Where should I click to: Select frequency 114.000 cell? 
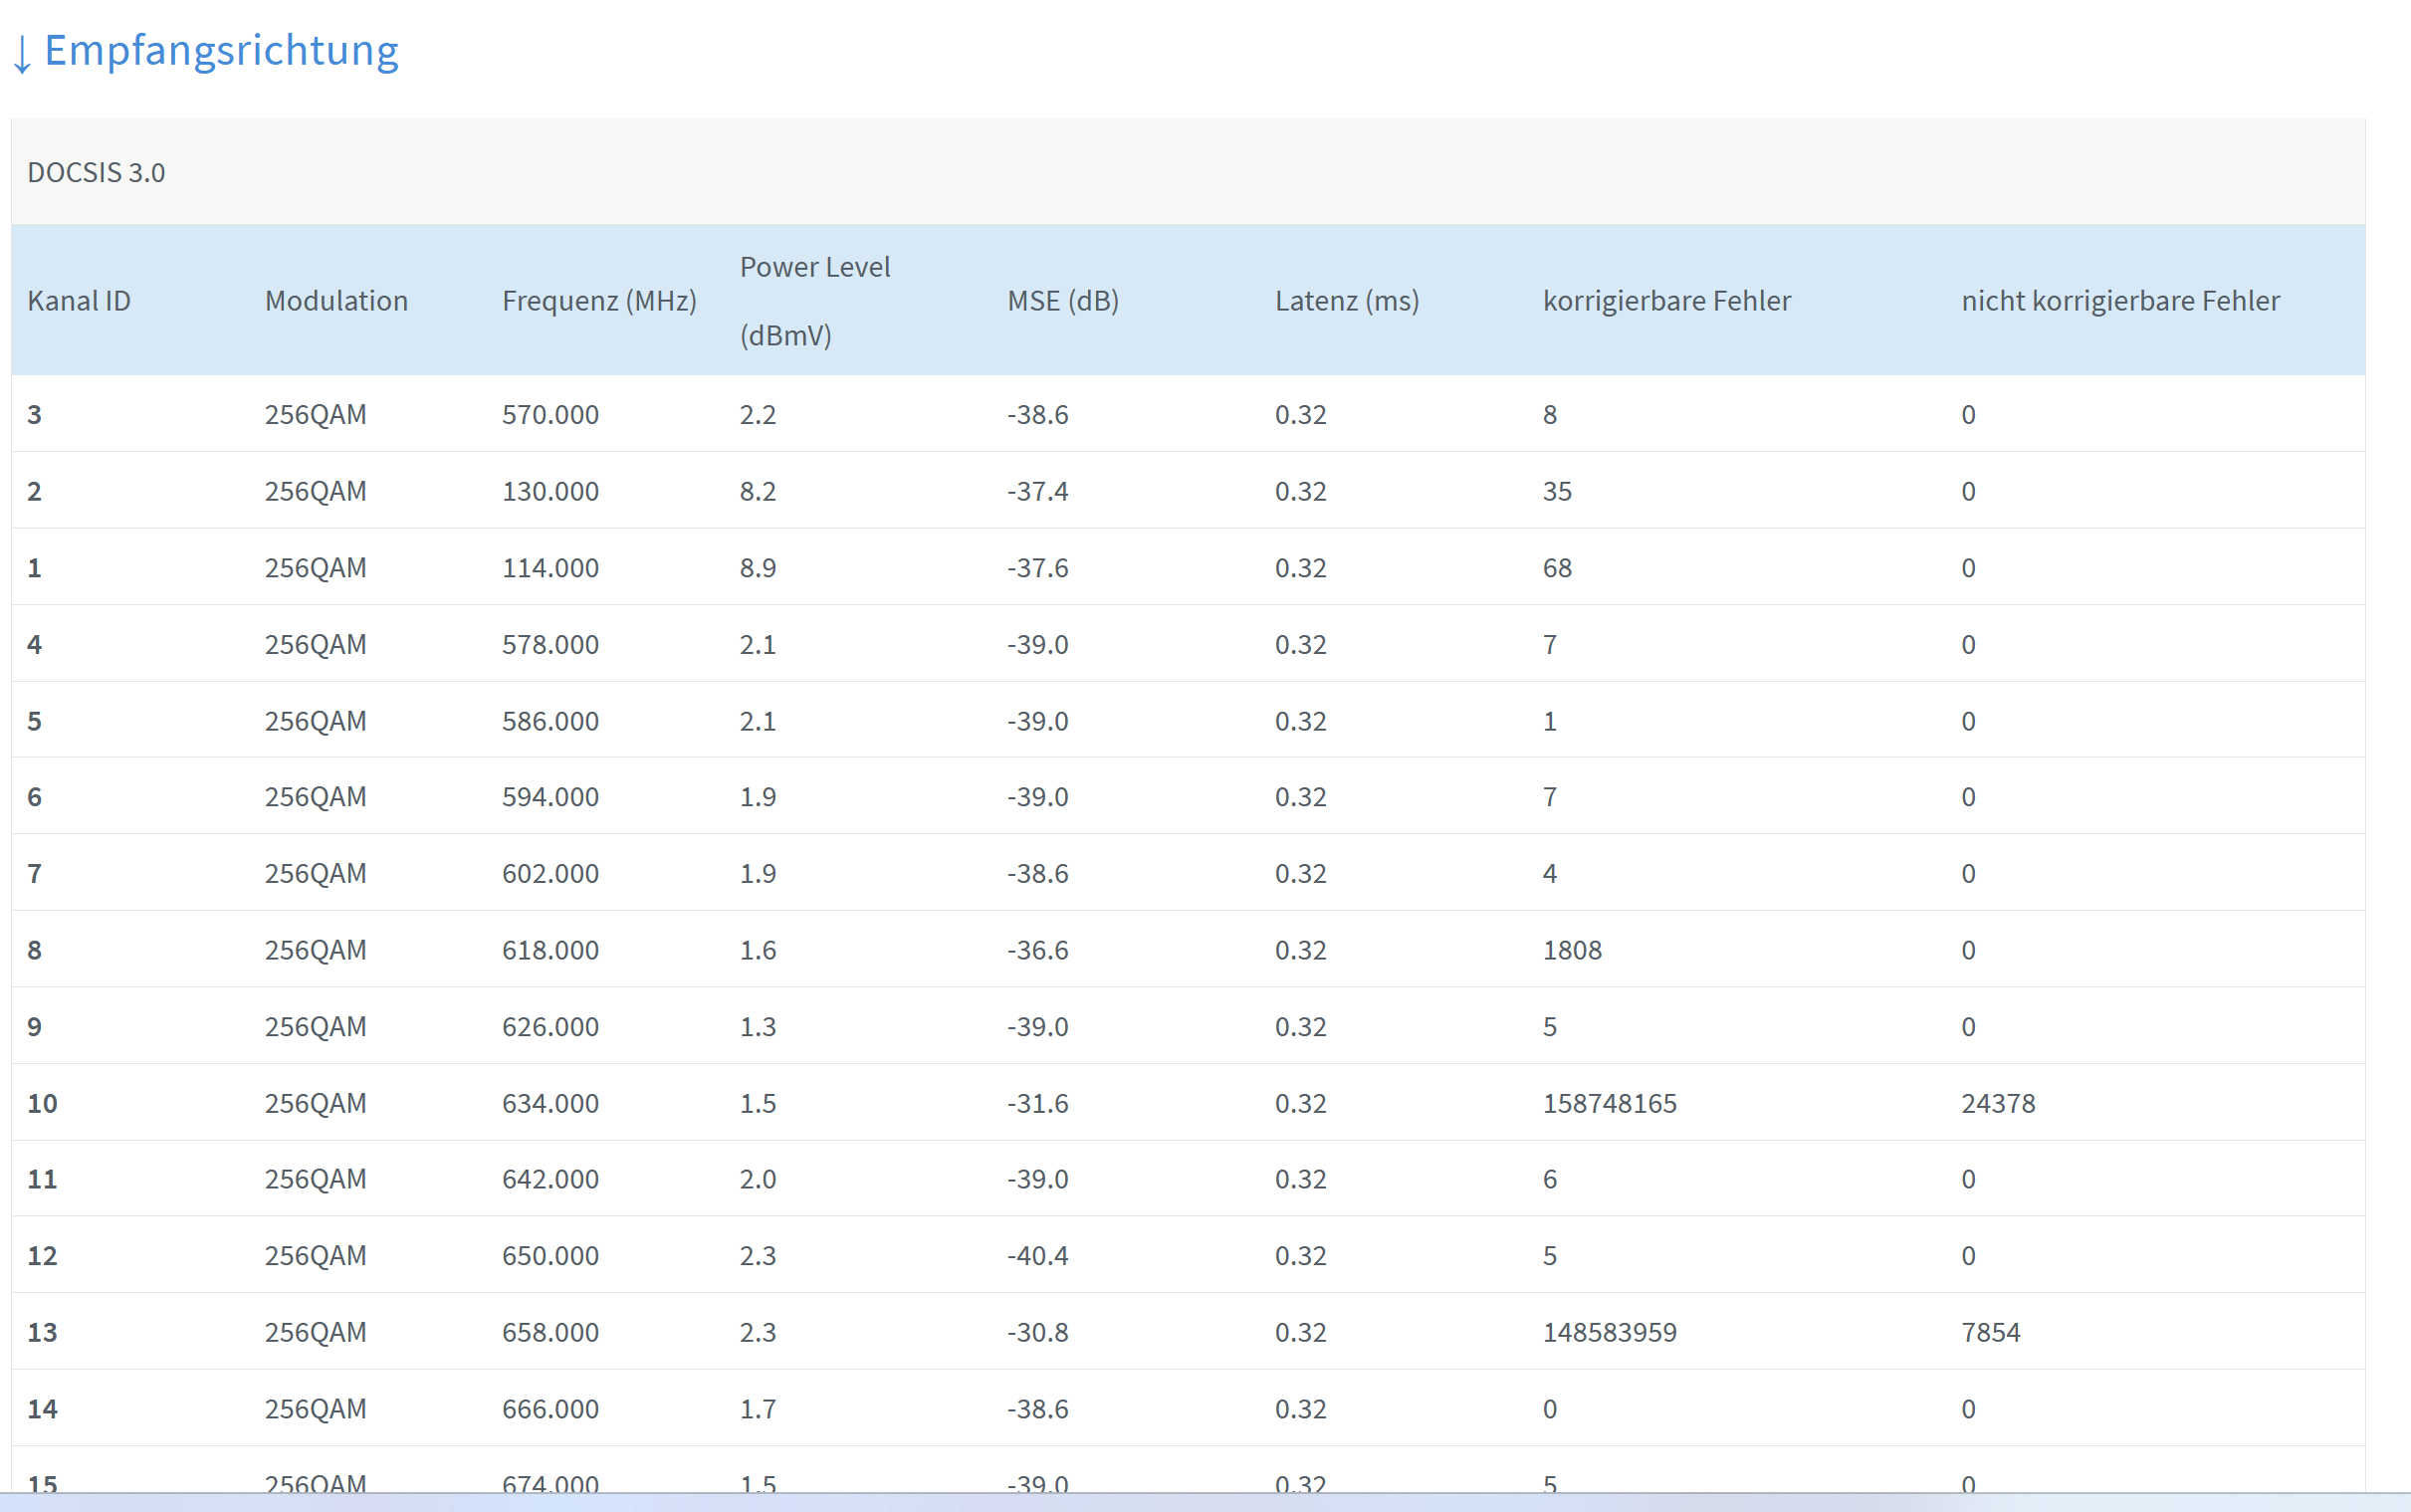(550, 568)
